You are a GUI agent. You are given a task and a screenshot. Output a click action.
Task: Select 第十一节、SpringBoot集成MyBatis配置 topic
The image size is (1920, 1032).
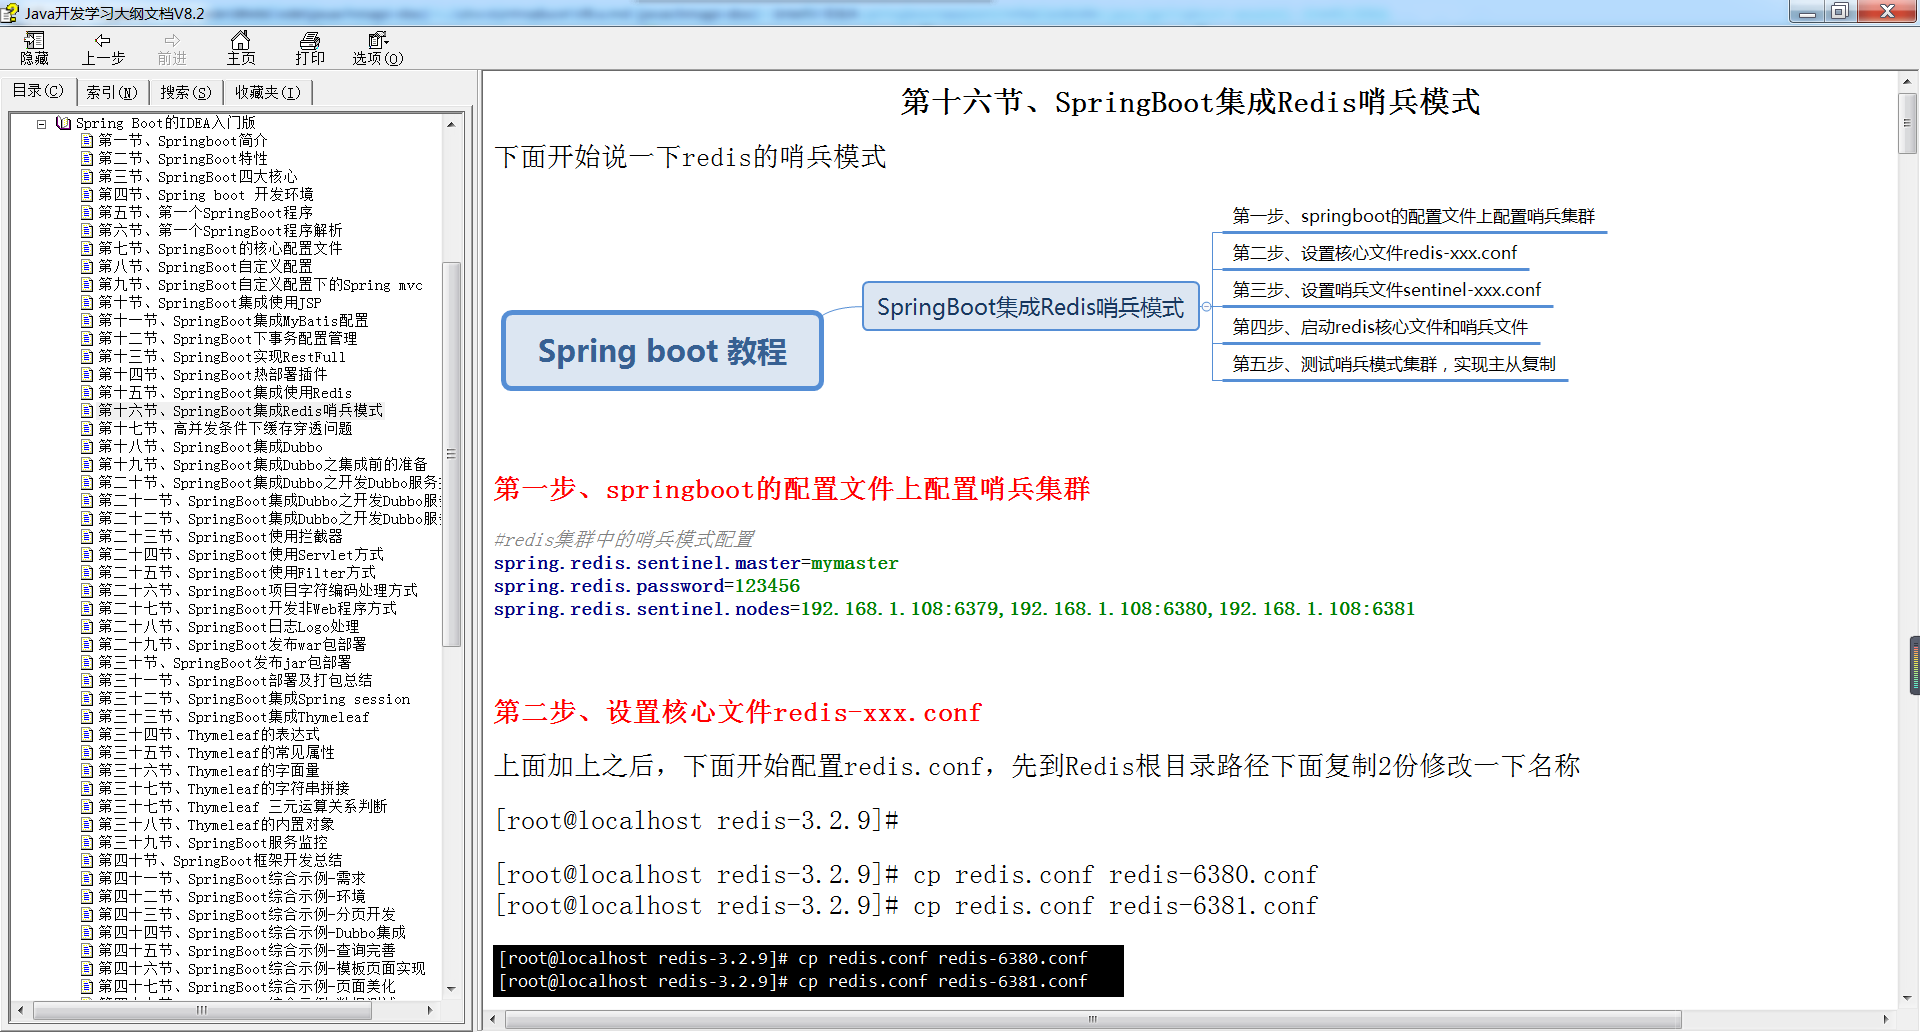point(233,321)
